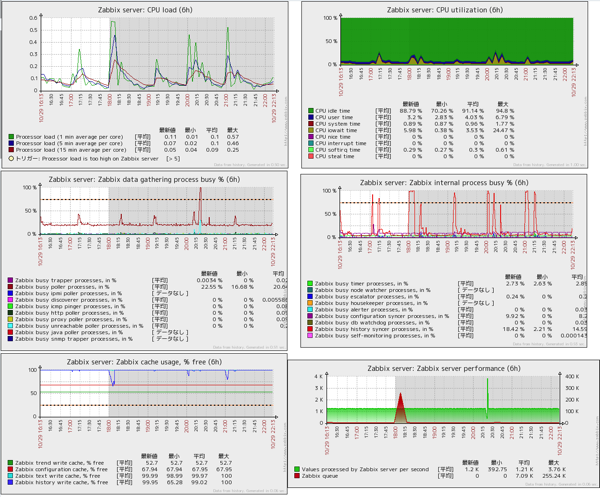The width and height of the screenshot is (600, 497).
Task: Click the CPU steal time legend swatch
Action: click(311, 156)
